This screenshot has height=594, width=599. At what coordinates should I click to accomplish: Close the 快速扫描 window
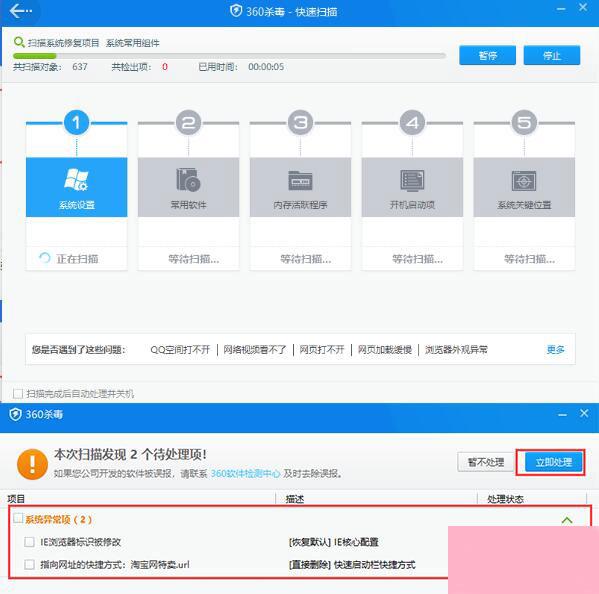pyautogui.click(x=583, y=7)
